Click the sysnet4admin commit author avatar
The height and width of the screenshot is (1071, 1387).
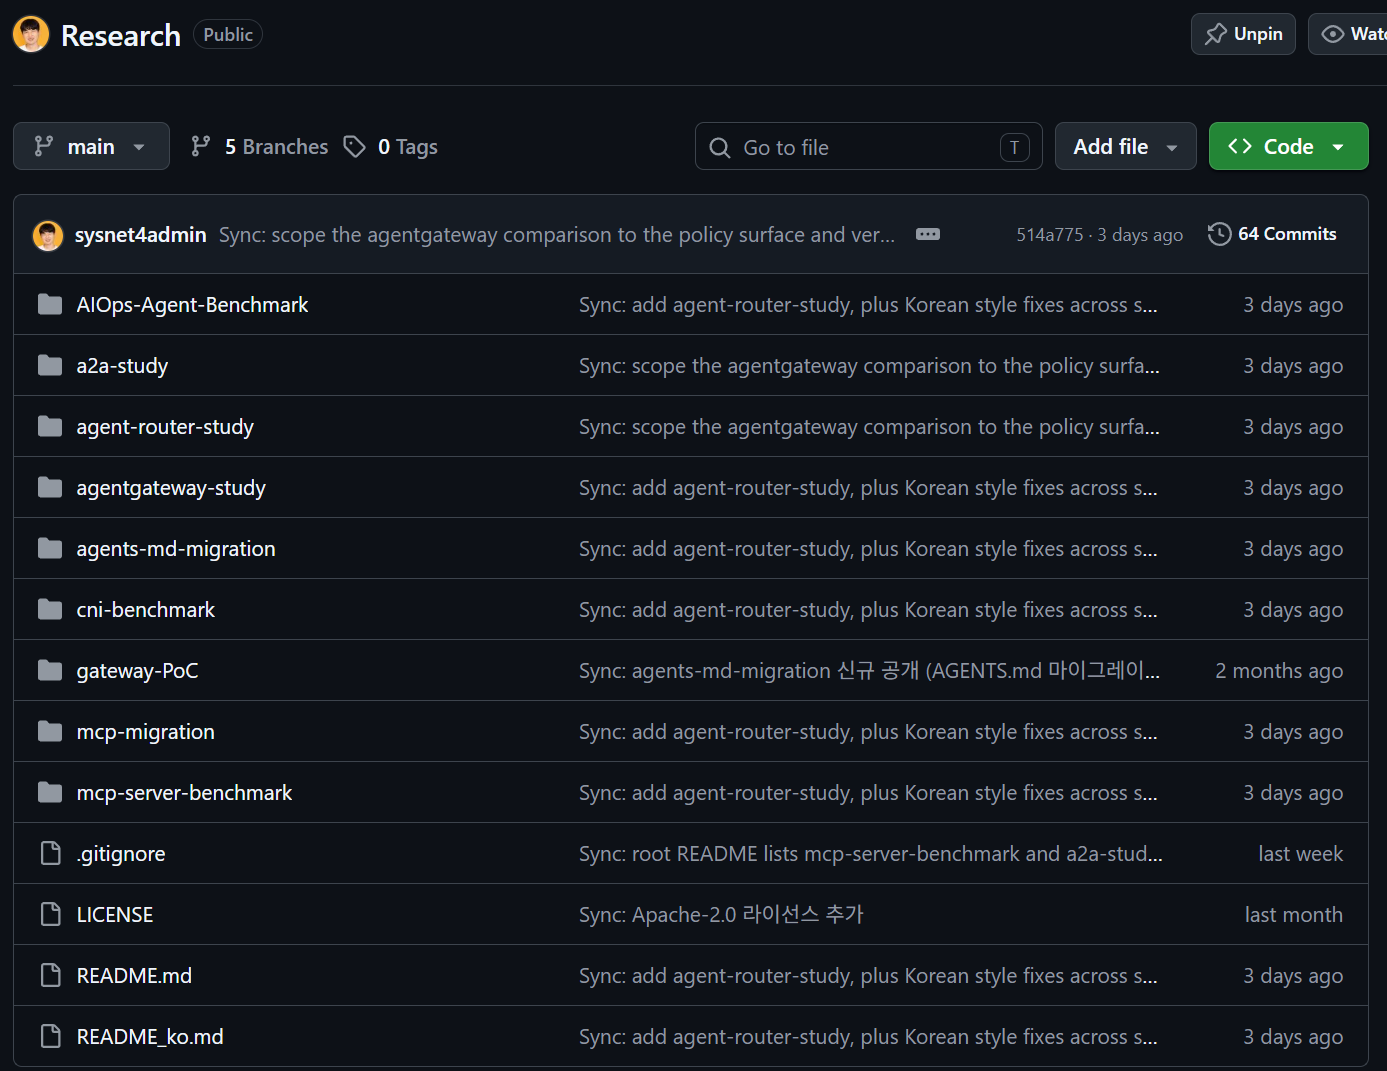(48, 235)
